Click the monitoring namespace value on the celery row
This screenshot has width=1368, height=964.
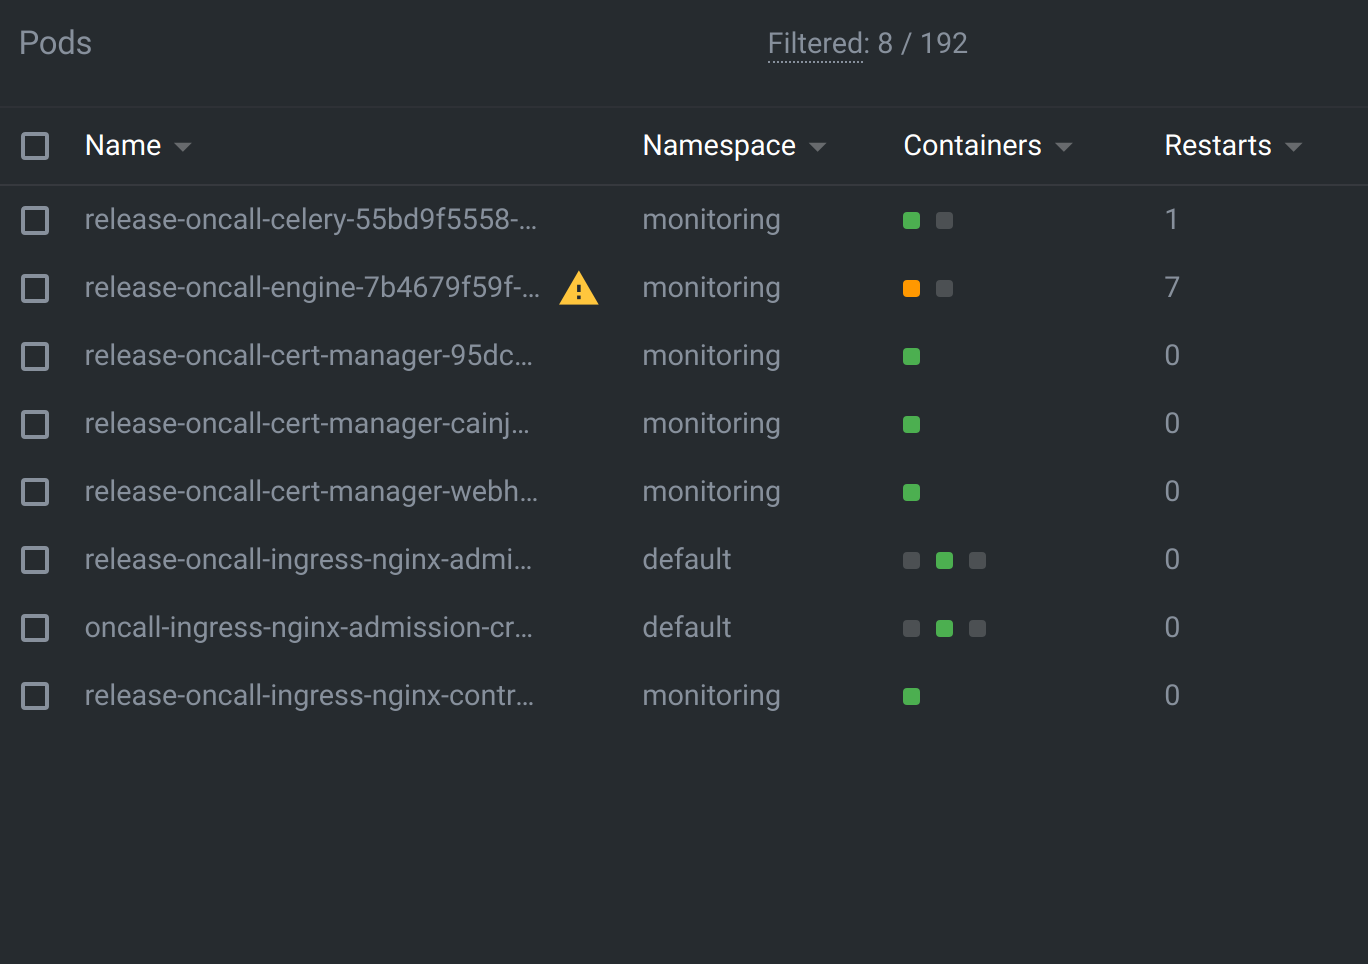pyautogui.click(x=711, y=220)
